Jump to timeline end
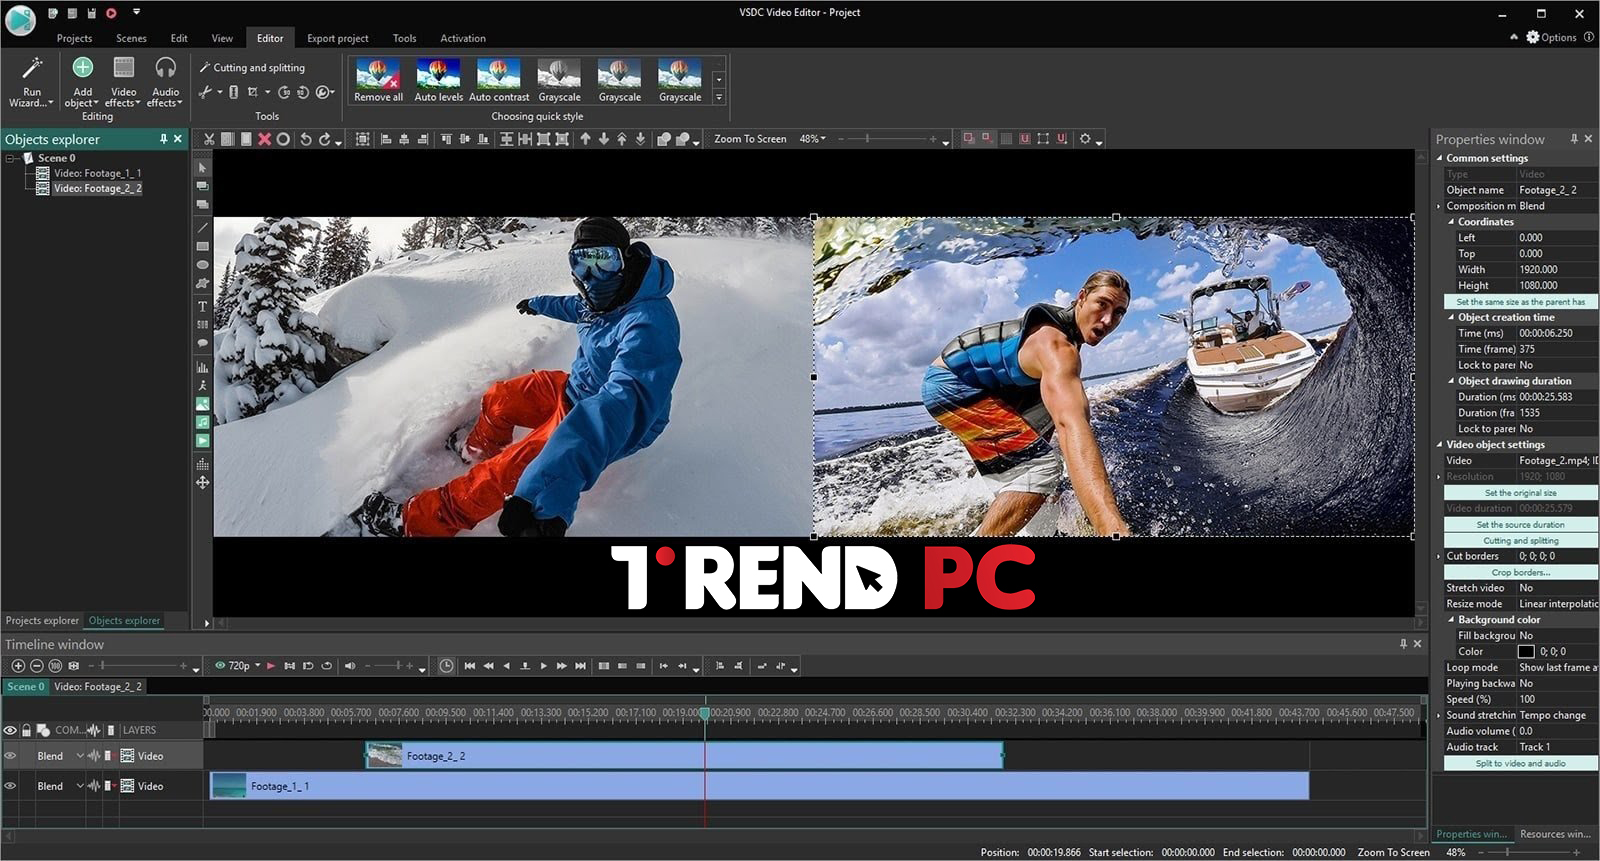The image size is (1600, 861). coord(580,666)
